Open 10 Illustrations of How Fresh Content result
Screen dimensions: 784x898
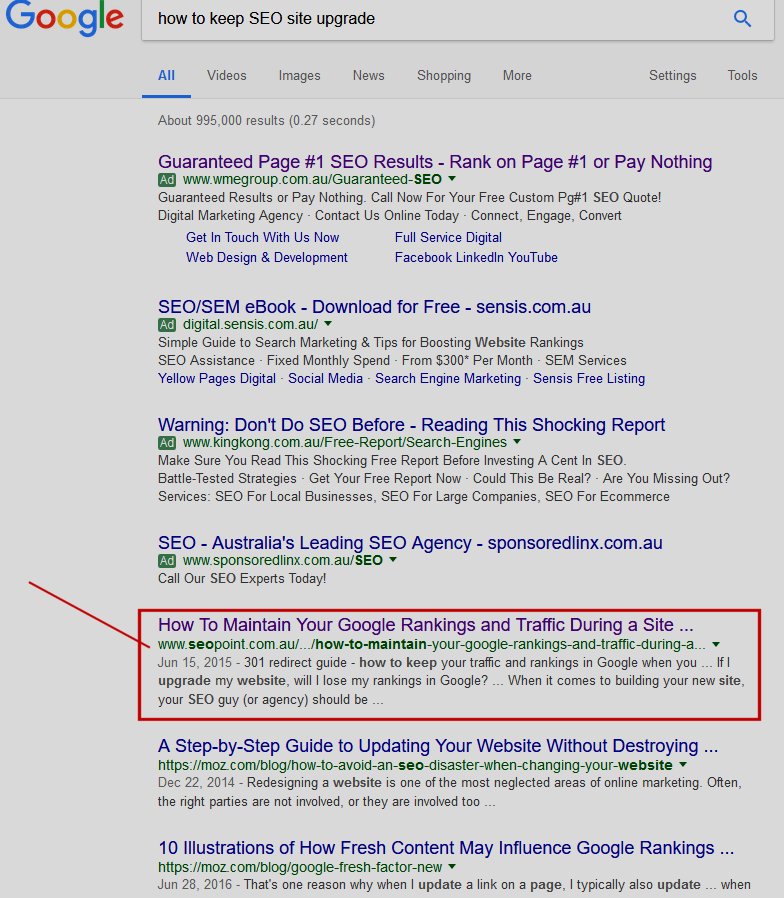pyautogui.click(x=446, y=848)
